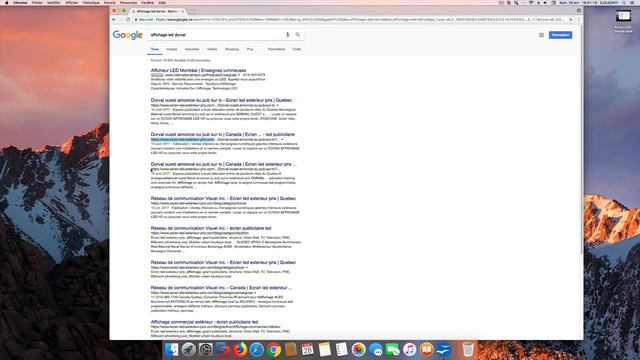Open Calendar from the Dock
640x360 pixels.
click(x=307, y=349)
